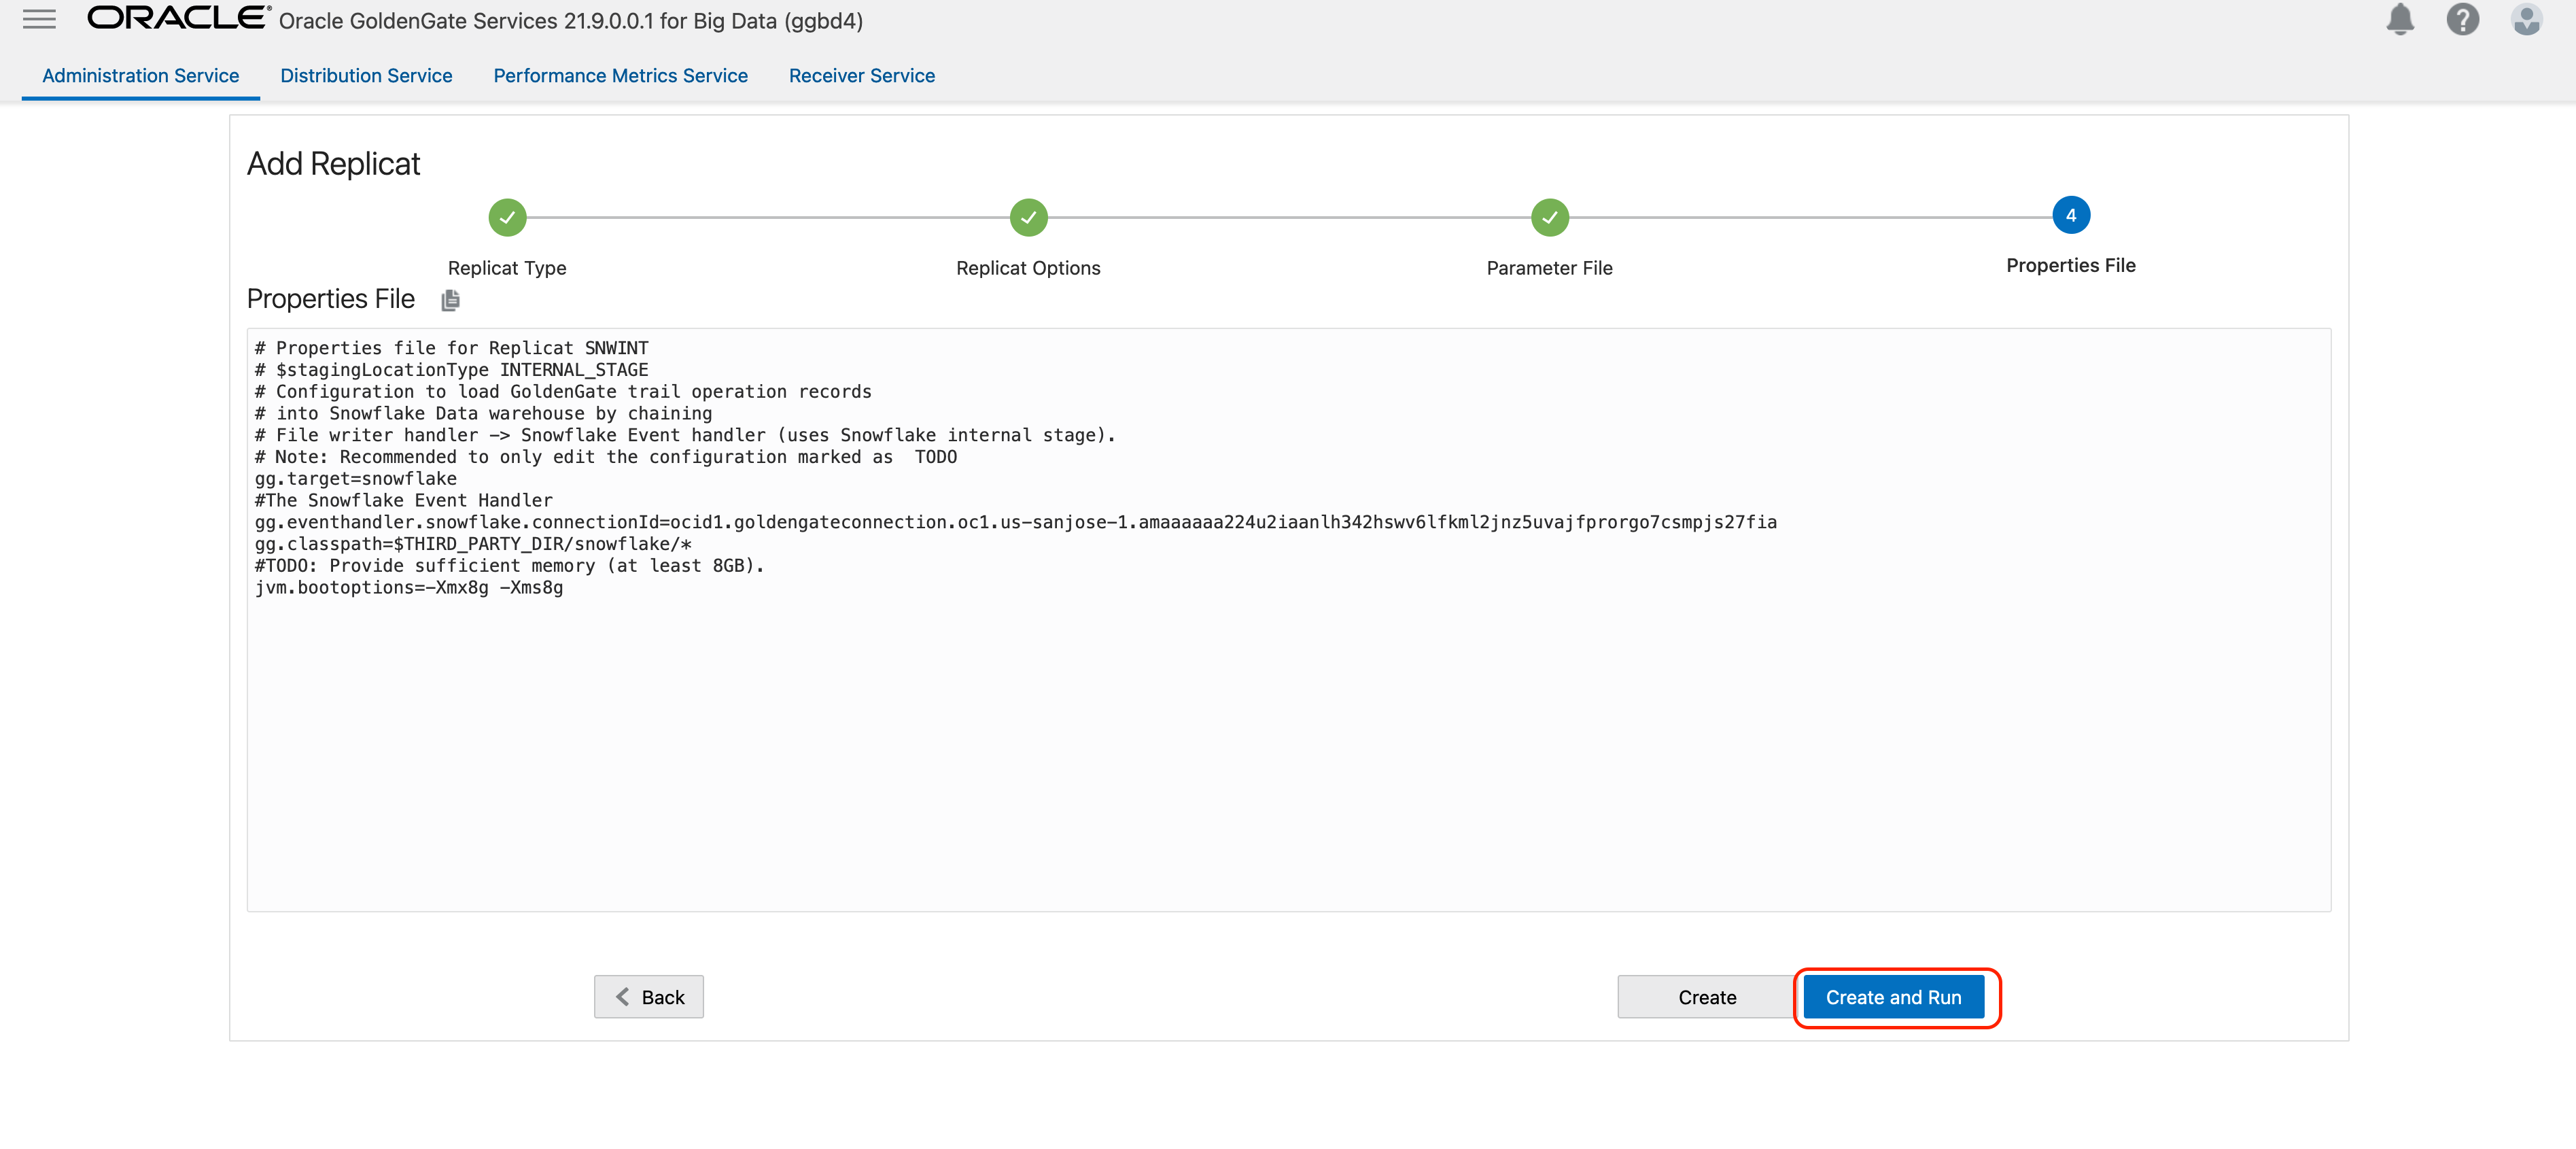2576x1149 pixels.
Task: Click the Replicat Type completed checkmark
Action: (x=507, y=217)
